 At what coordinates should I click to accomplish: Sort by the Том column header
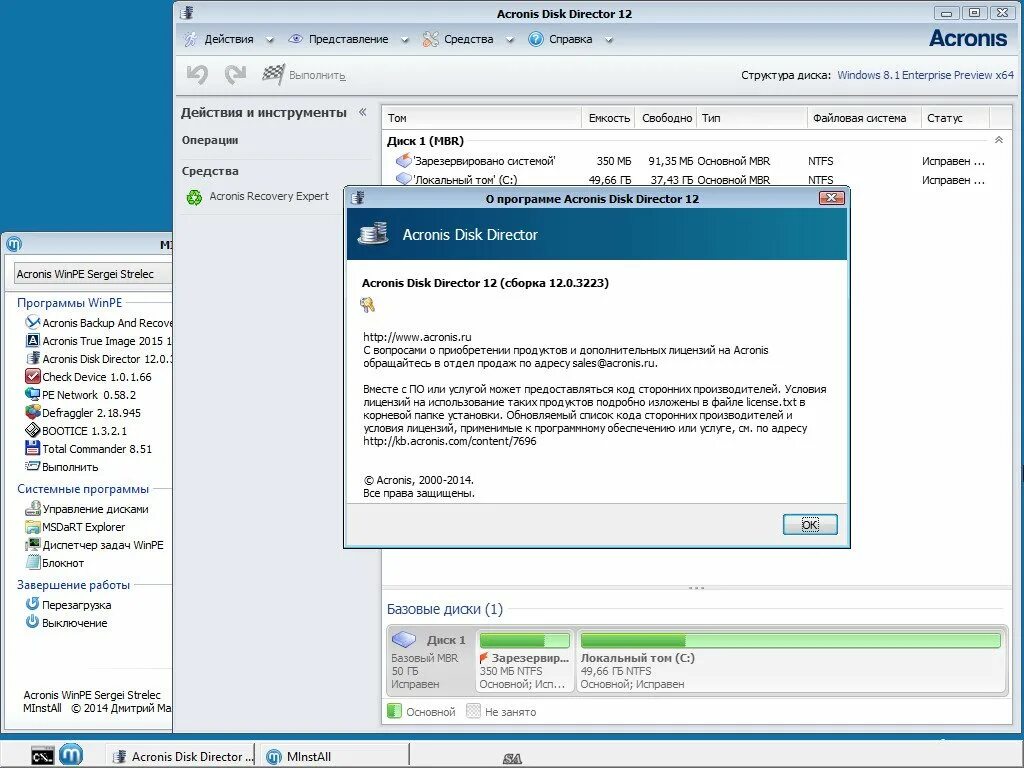coord(481,118)
